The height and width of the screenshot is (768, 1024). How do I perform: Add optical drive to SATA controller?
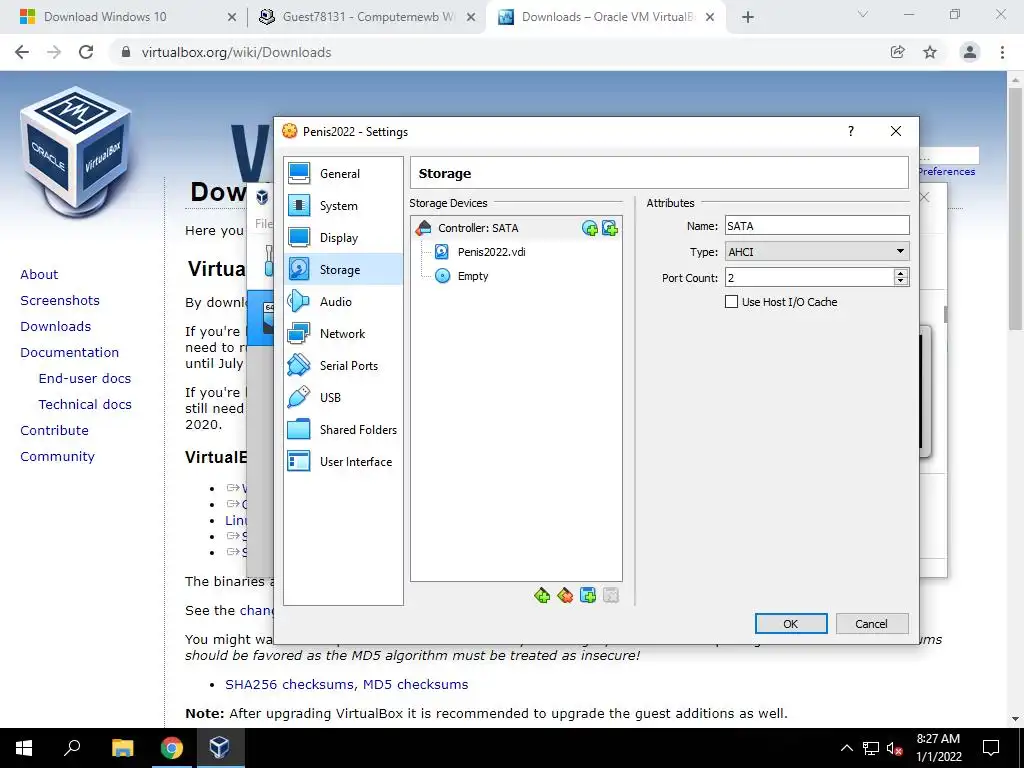(x=590, y=228)
